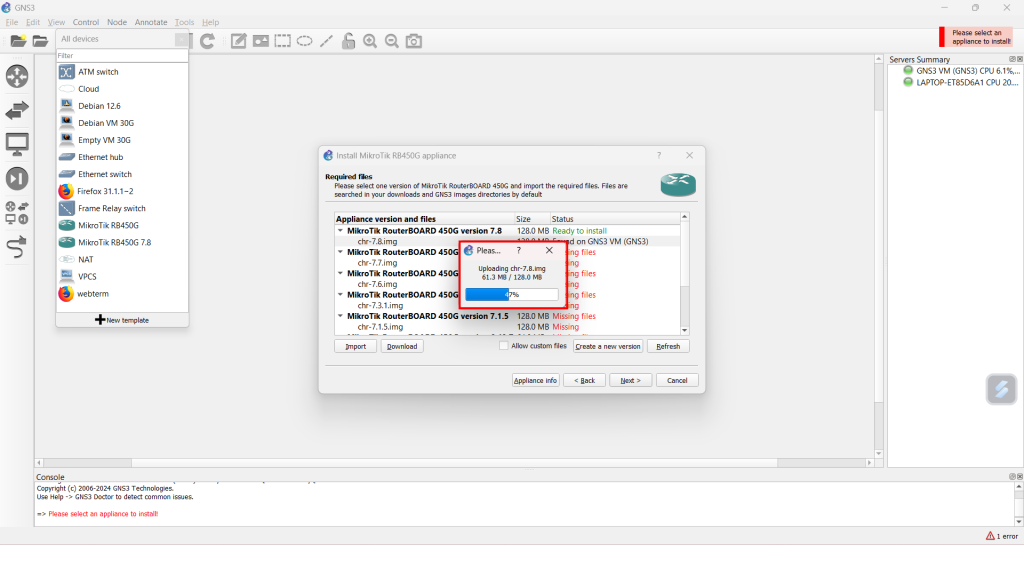Browse routers in the left device toolbar
This screenshot has height=576, width=1024.
click(x=17, y=76)
